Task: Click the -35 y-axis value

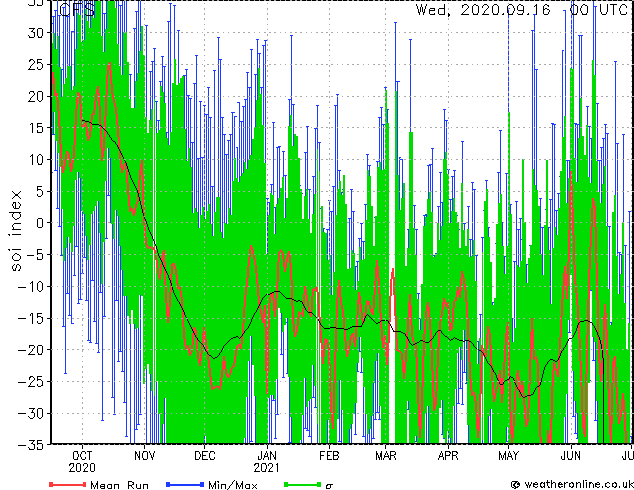Action: click(x=31, y=445)
